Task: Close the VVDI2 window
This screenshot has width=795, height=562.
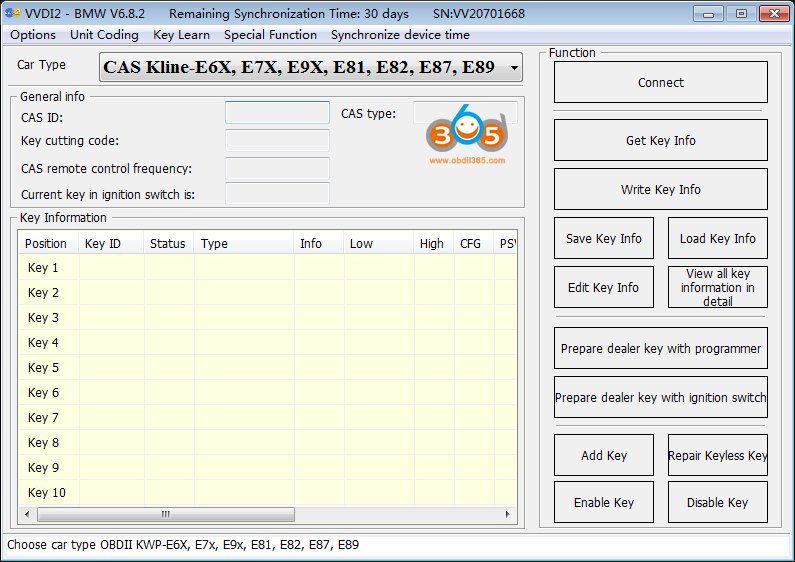Action: point(774,14)
